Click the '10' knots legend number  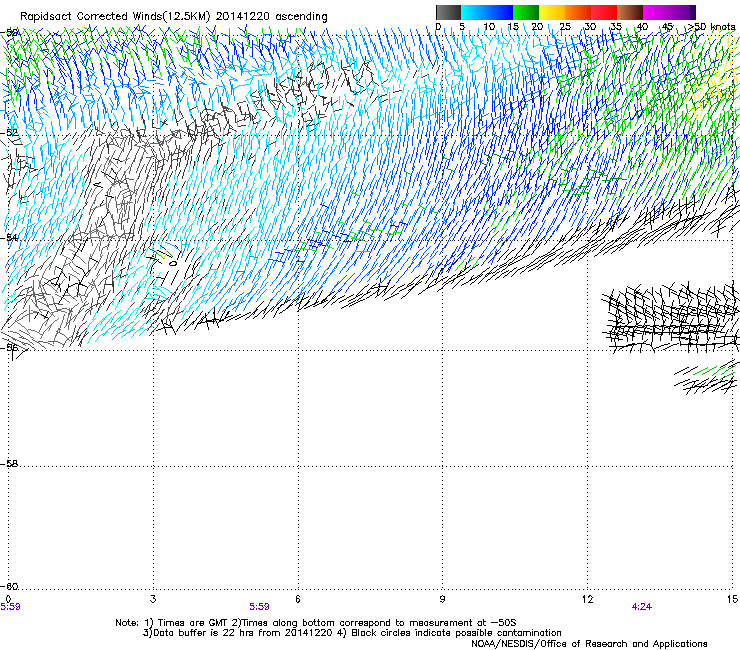489,27
